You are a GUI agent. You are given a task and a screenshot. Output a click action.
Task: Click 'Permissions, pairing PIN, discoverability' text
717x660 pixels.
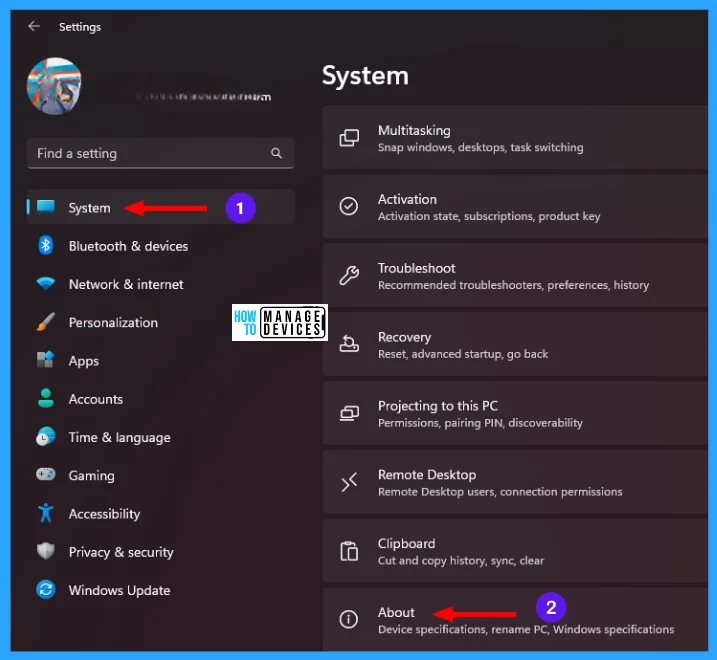[x=480, y=423]
